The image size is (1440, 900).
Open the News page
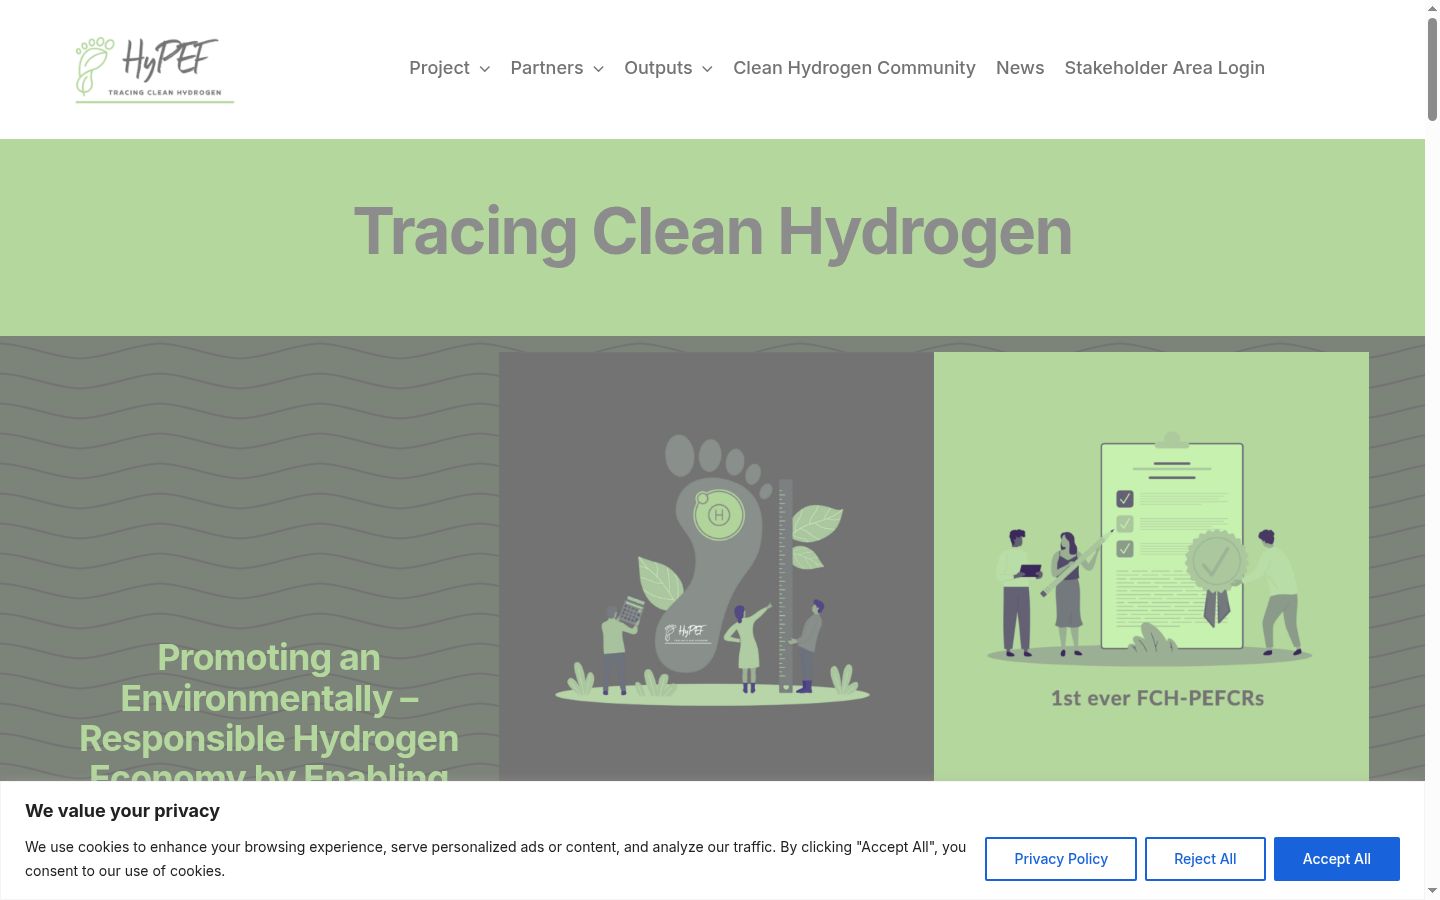[1020, 68]
